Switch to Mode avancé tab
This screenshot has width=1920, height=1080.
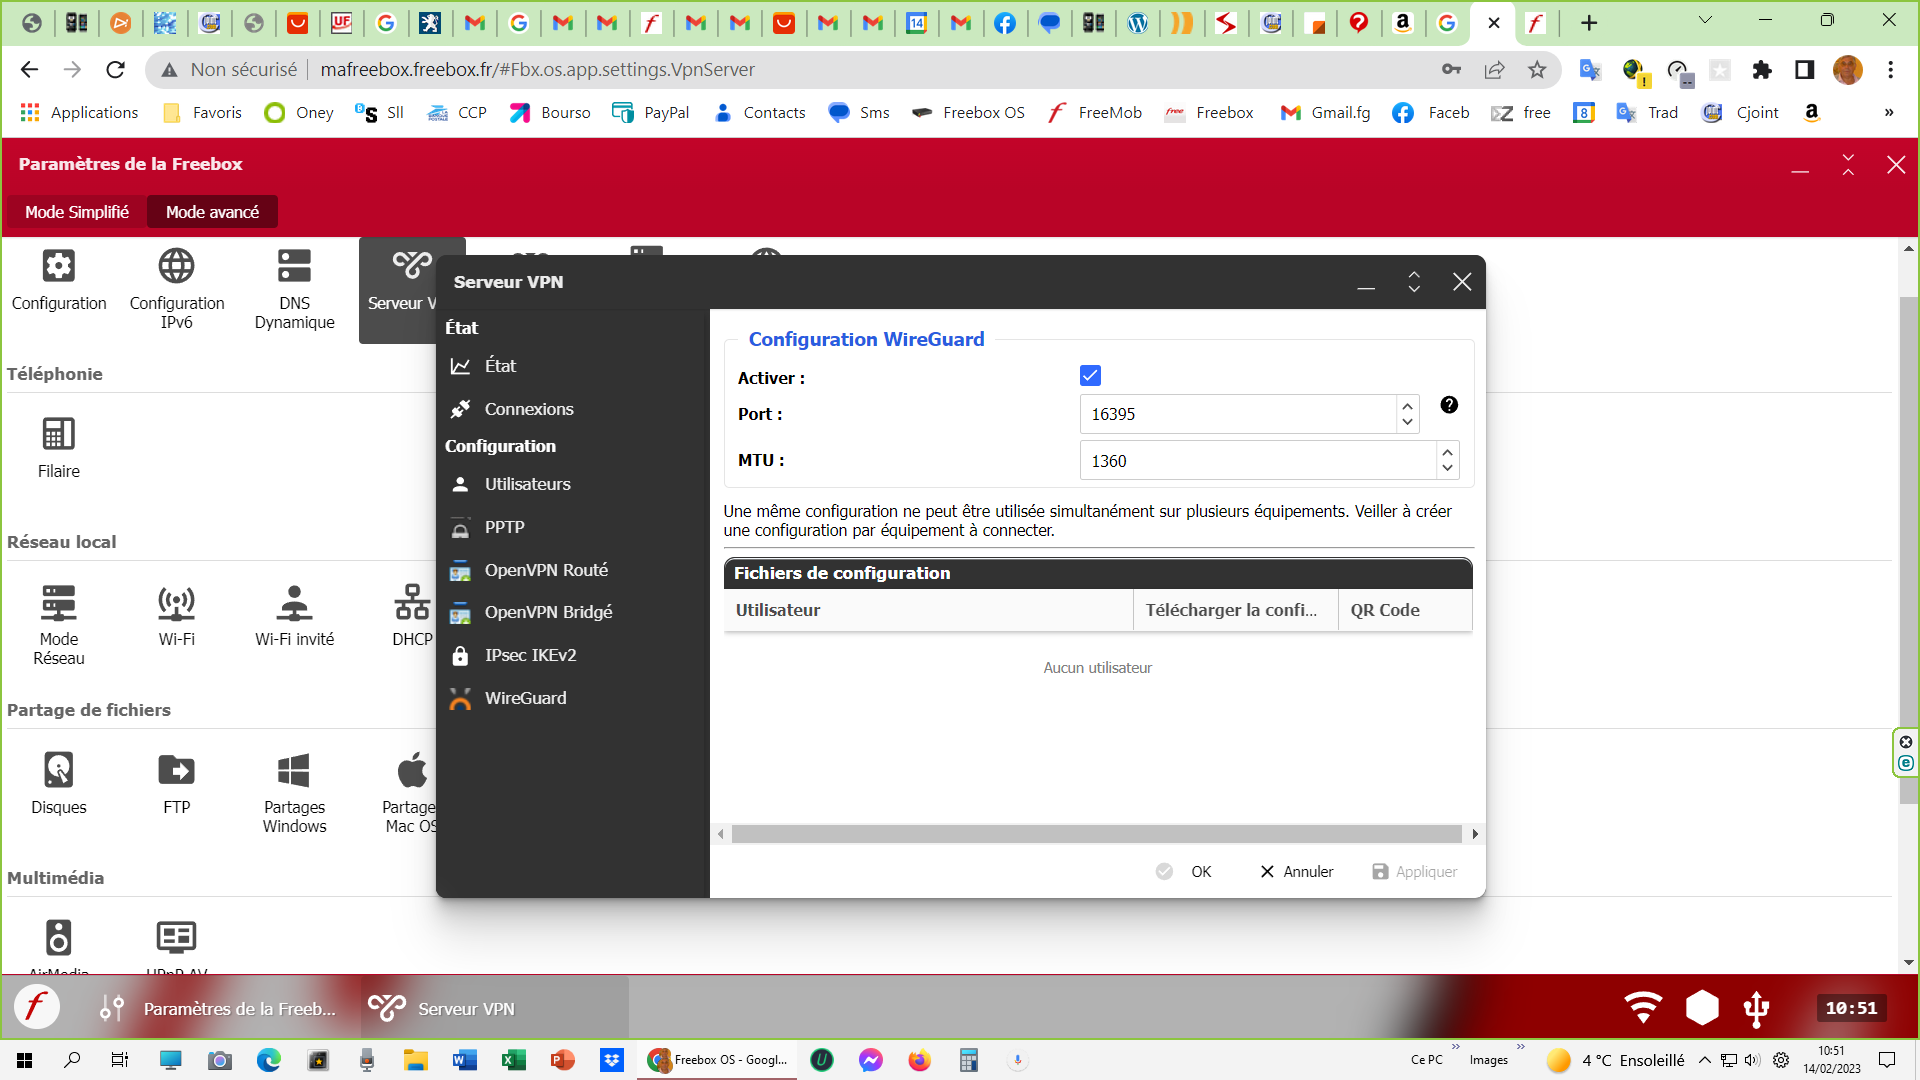tap(212, 212)
